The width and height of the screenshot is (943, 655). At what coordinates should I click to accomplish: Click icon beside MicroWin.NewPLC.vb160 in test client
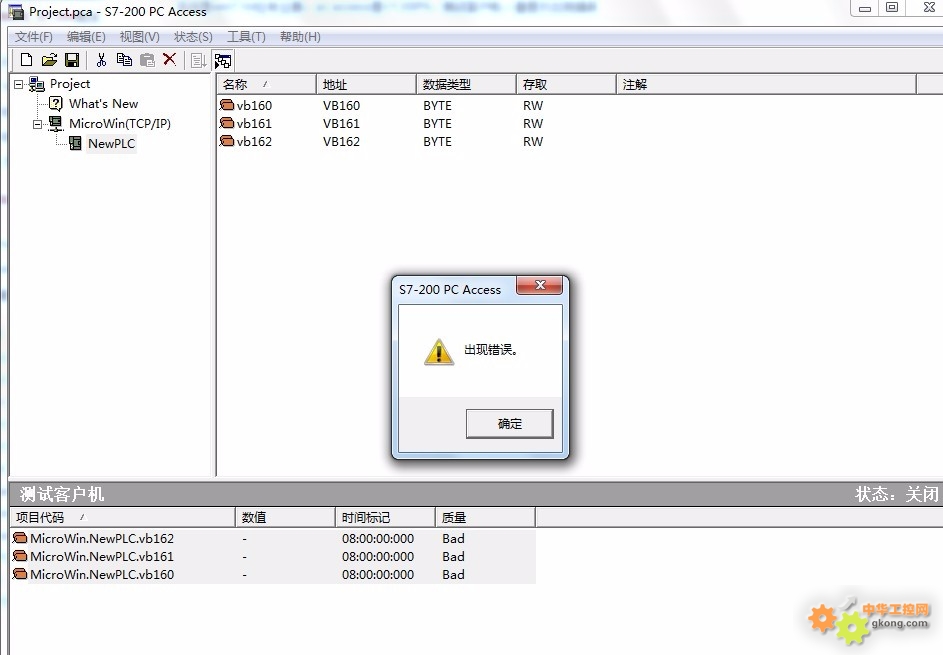(x=20, y=574)
